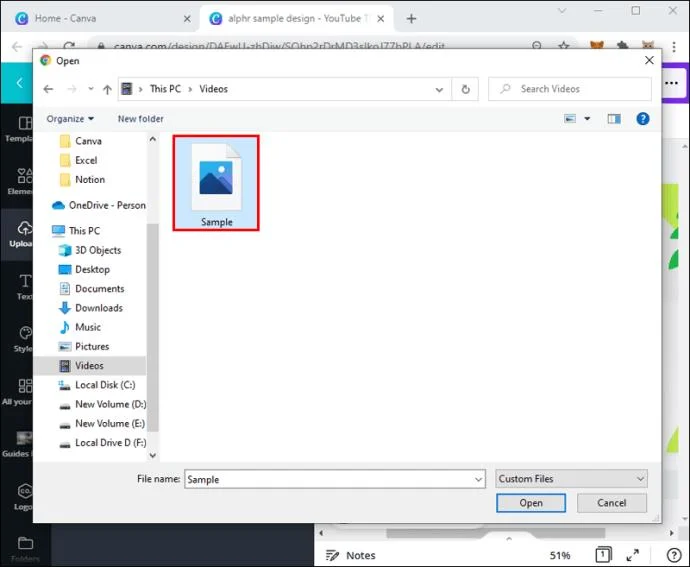Open the Organize menu
This screenshot has height=567, width=690.
[x=70, y=119]
